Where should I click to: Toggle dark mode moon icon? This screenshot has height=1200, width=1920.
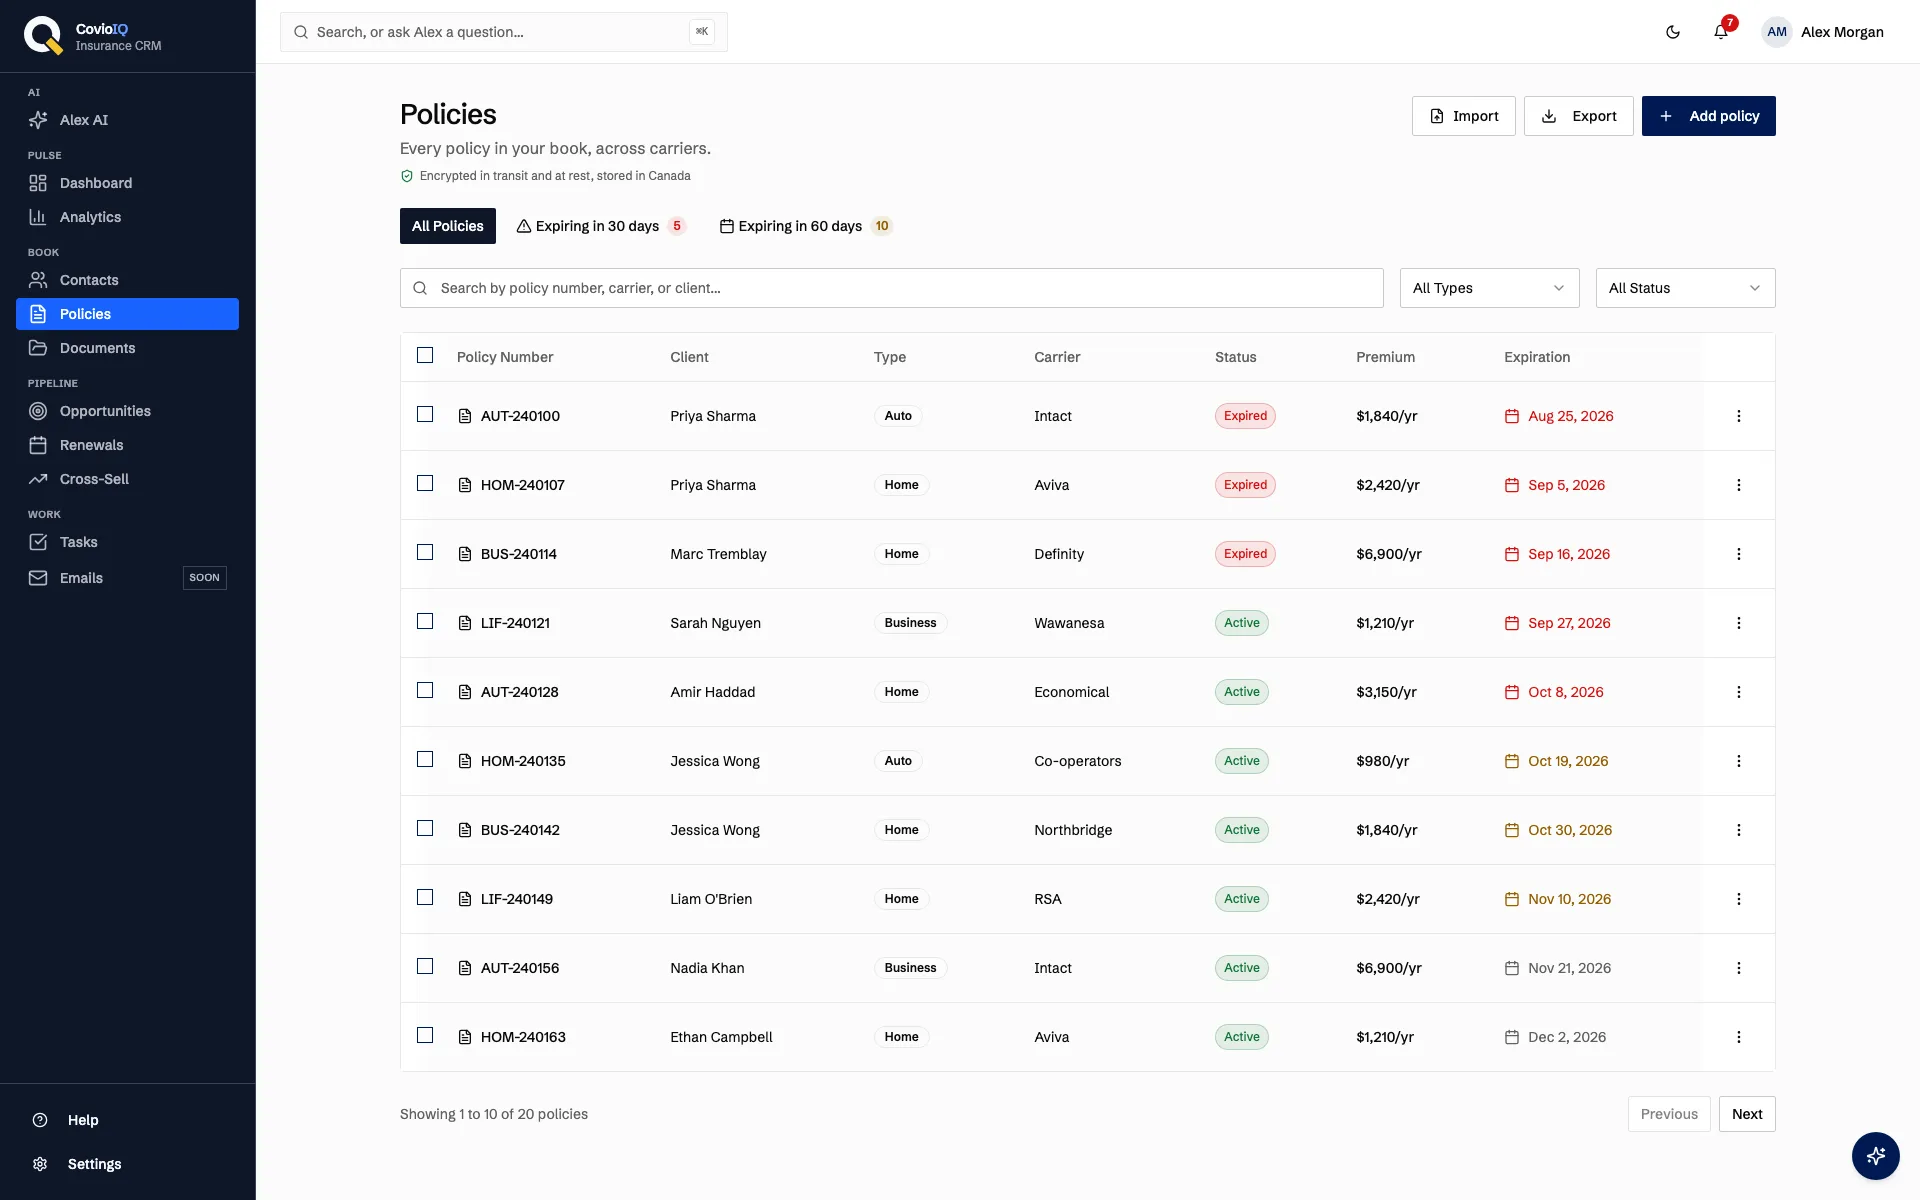pos(1673,32)
